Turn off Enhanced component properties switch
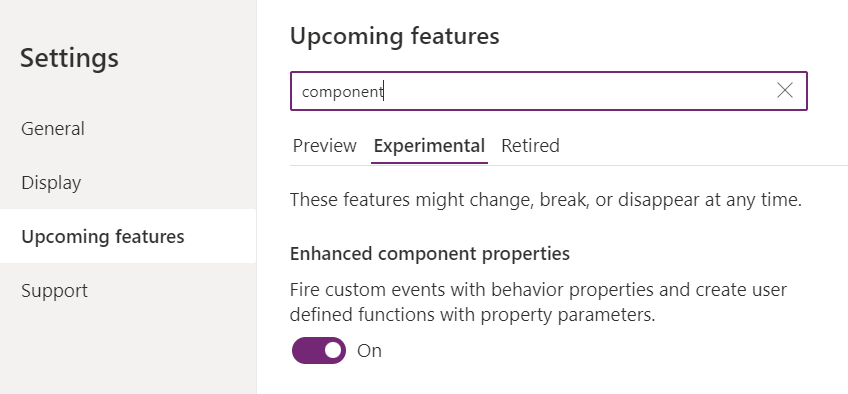This screenshot has width=848, height=394. 319,351
